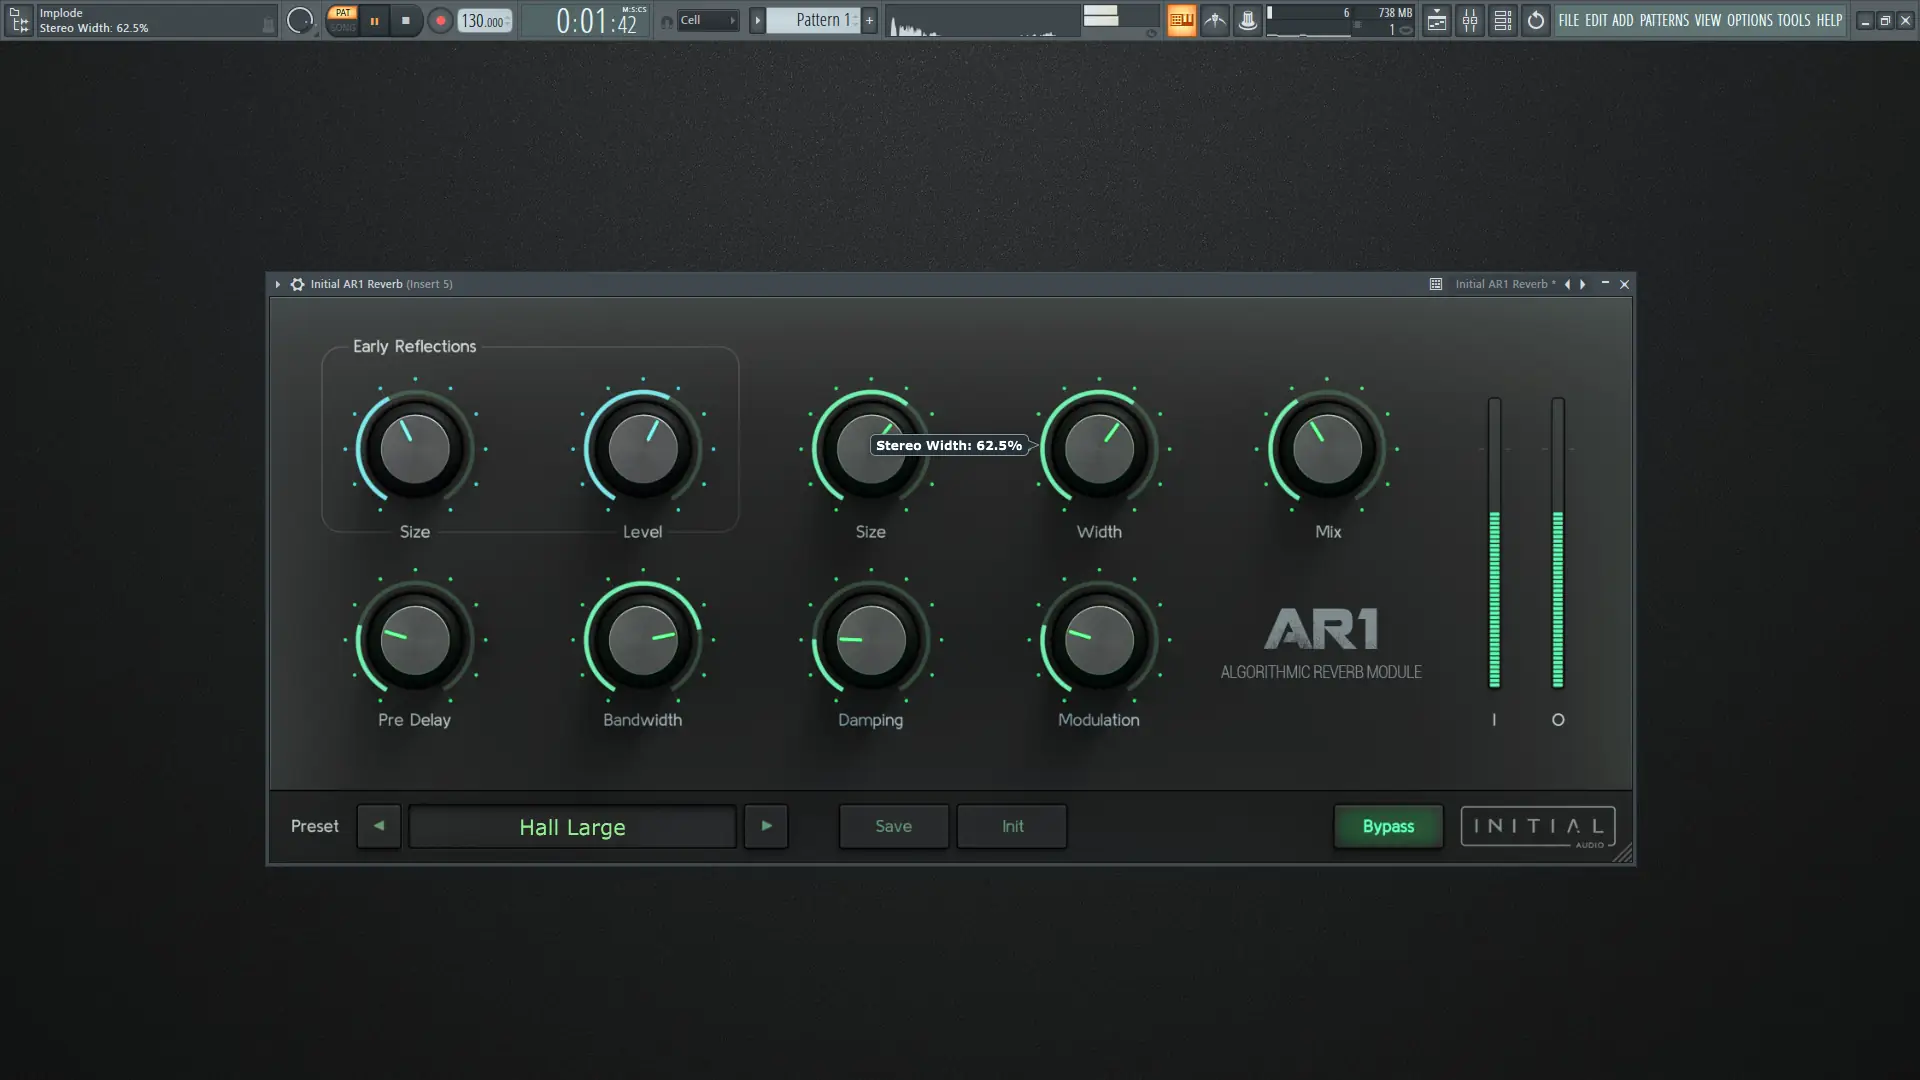
Task: Toggle the reverb Bypass button
Action: (x=1388, y=826)
